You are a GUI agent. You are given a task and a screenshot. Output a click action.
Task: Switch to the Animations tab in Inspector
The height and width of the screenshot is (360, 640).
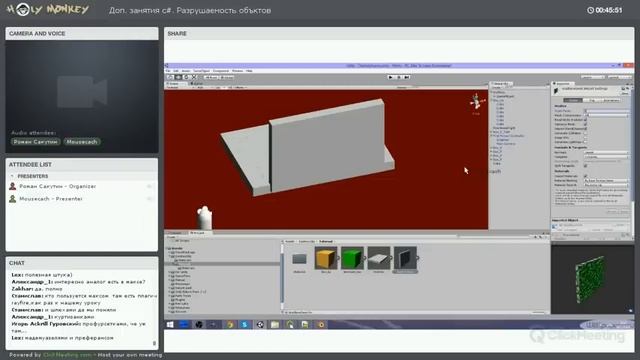(x=611, y=100)
